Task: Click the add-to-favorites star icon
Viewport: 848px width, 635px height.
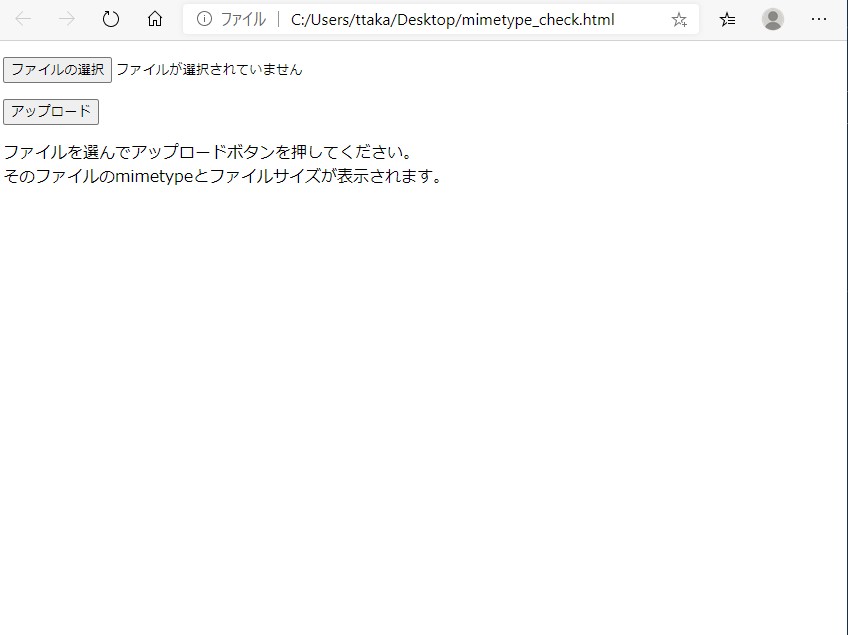Action: click(x=678, y=18)
